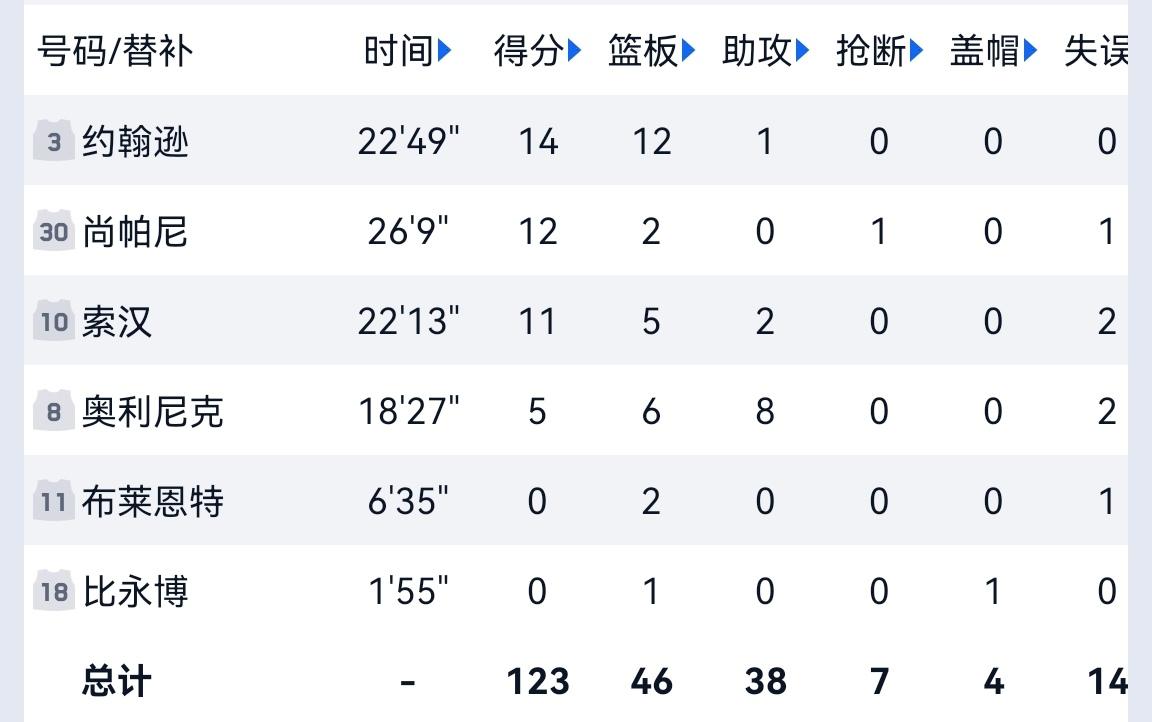Select the 总计 totals row label

click(117, 682)
